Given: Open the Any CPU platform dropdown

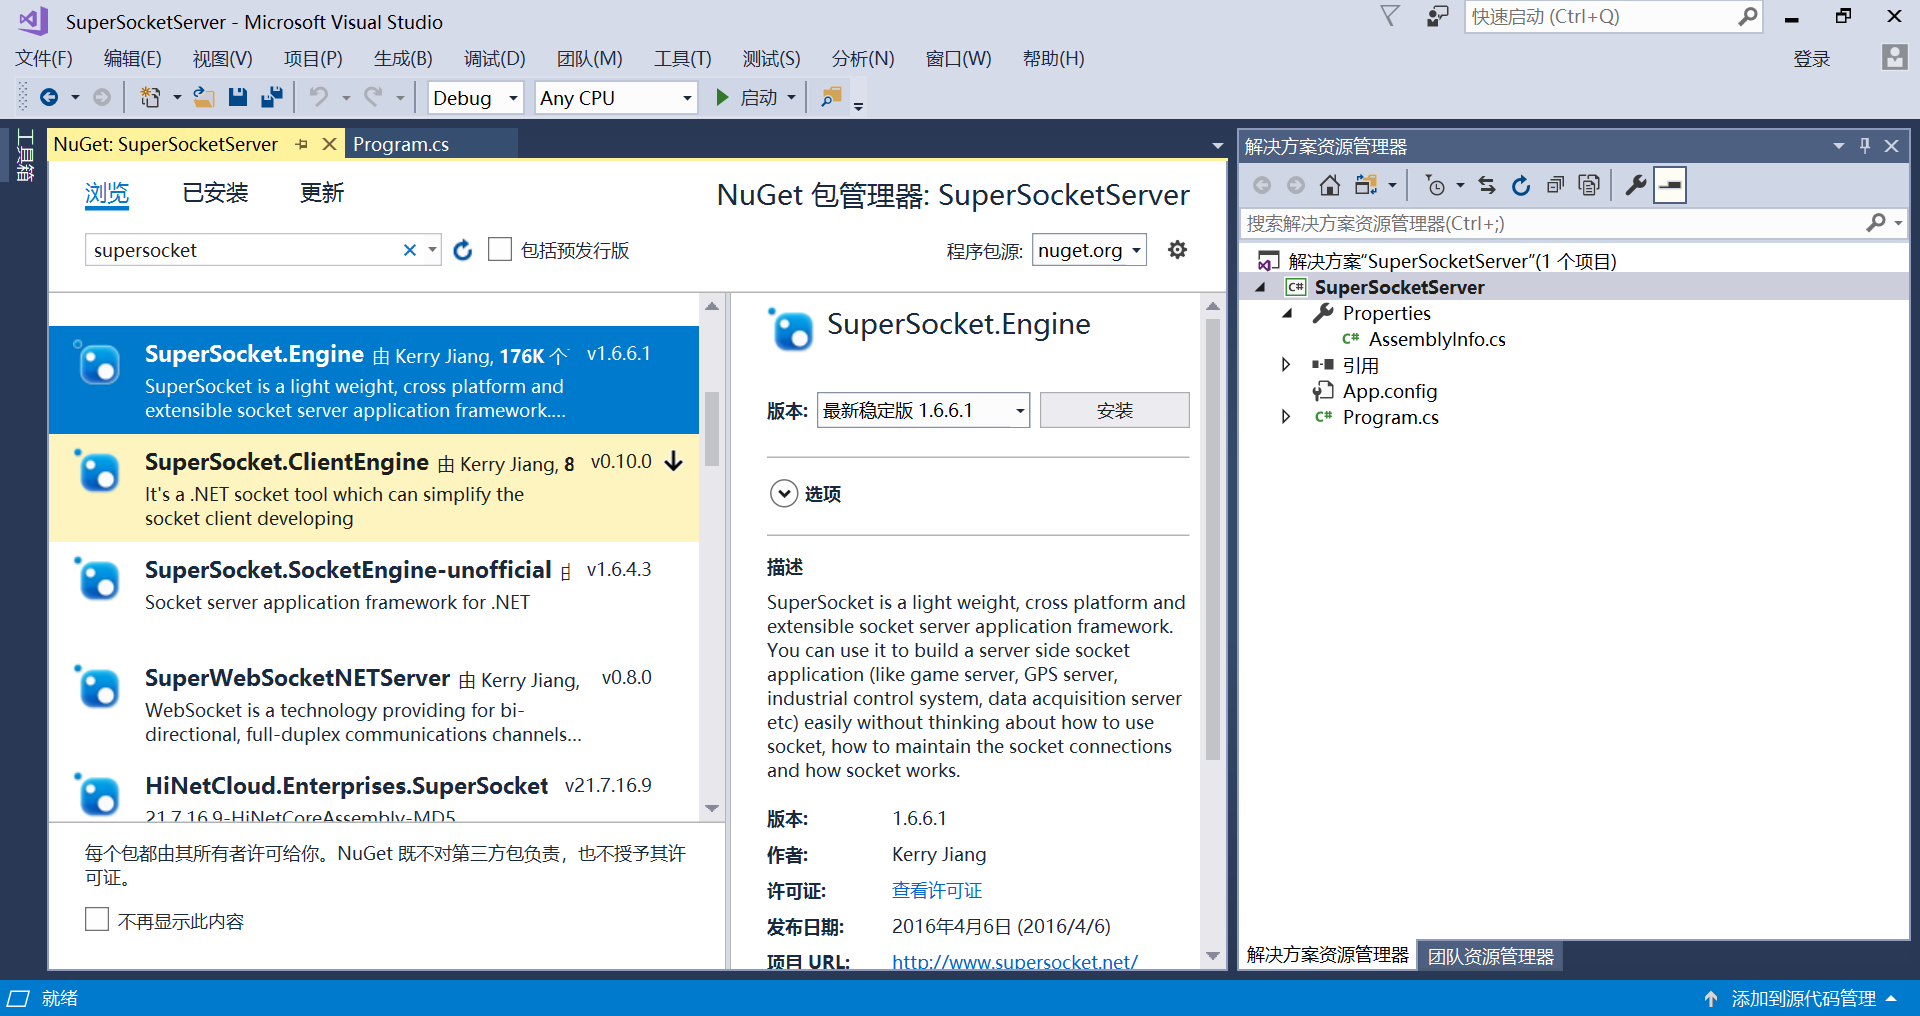Looking at the screenshot, I should coord(615,97).
